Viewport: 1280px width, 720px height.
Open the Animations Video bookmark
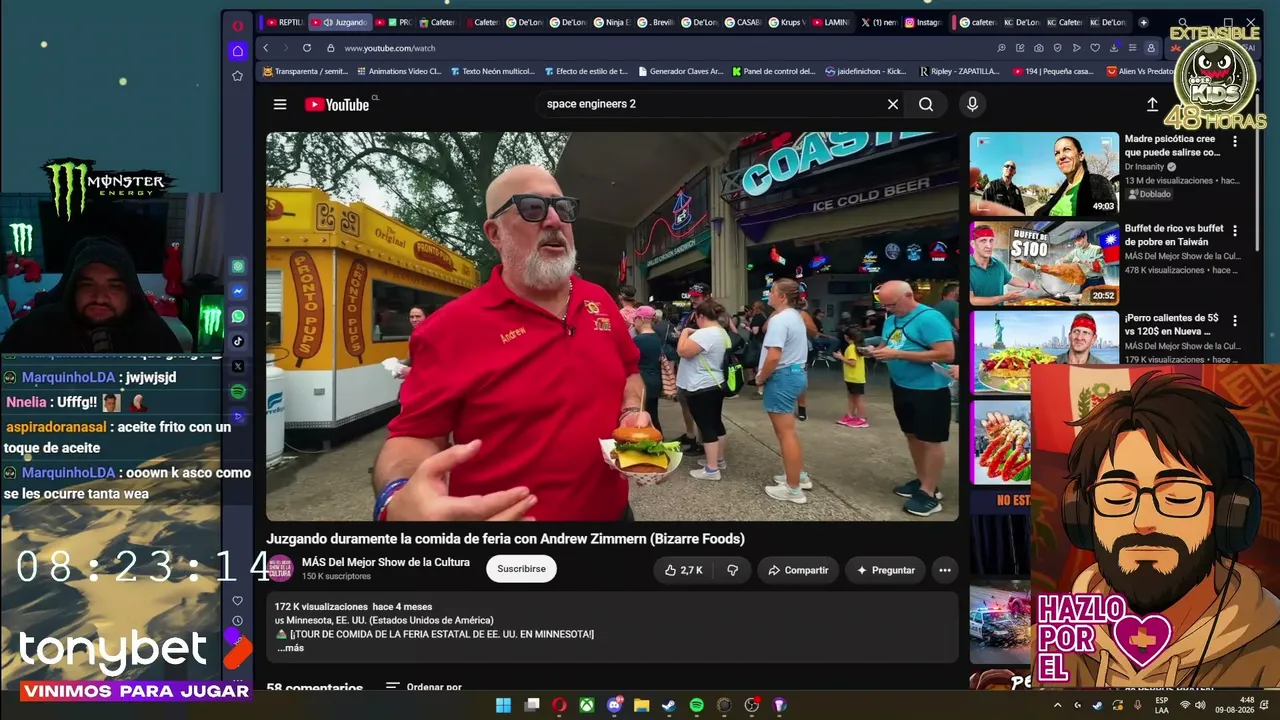point(398,72)
